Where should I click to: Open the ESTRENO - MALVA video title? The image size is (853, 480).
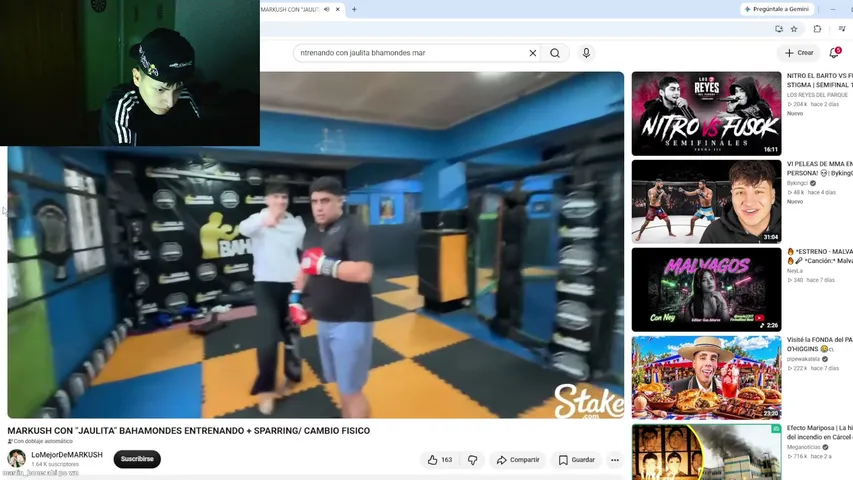[x=820, y=256]
